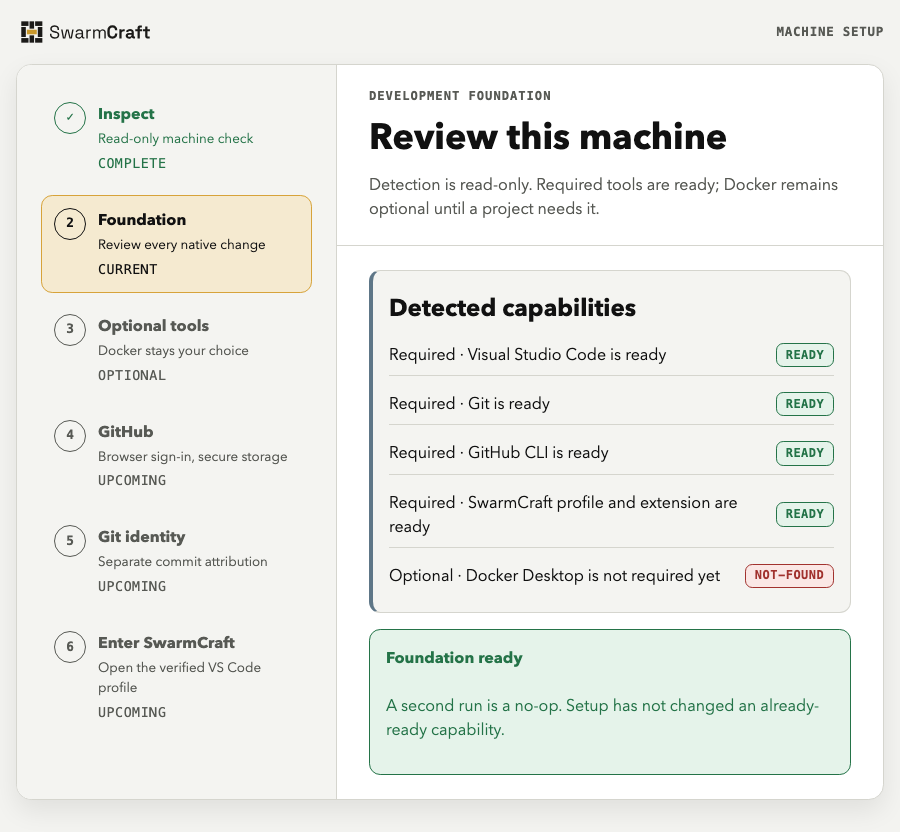Click the step 2 number circle
900x832 pixels.
(x=70, y=223)
